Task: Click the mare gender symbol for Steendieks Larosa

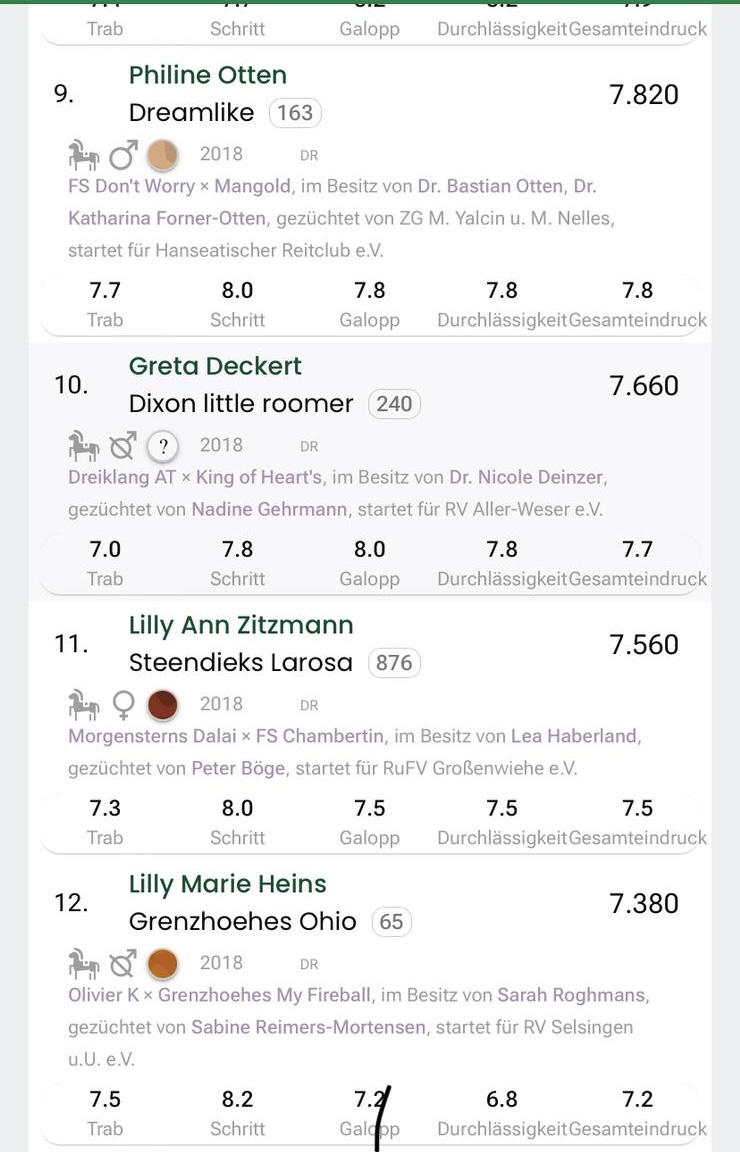Action: [x=123, y=705]
